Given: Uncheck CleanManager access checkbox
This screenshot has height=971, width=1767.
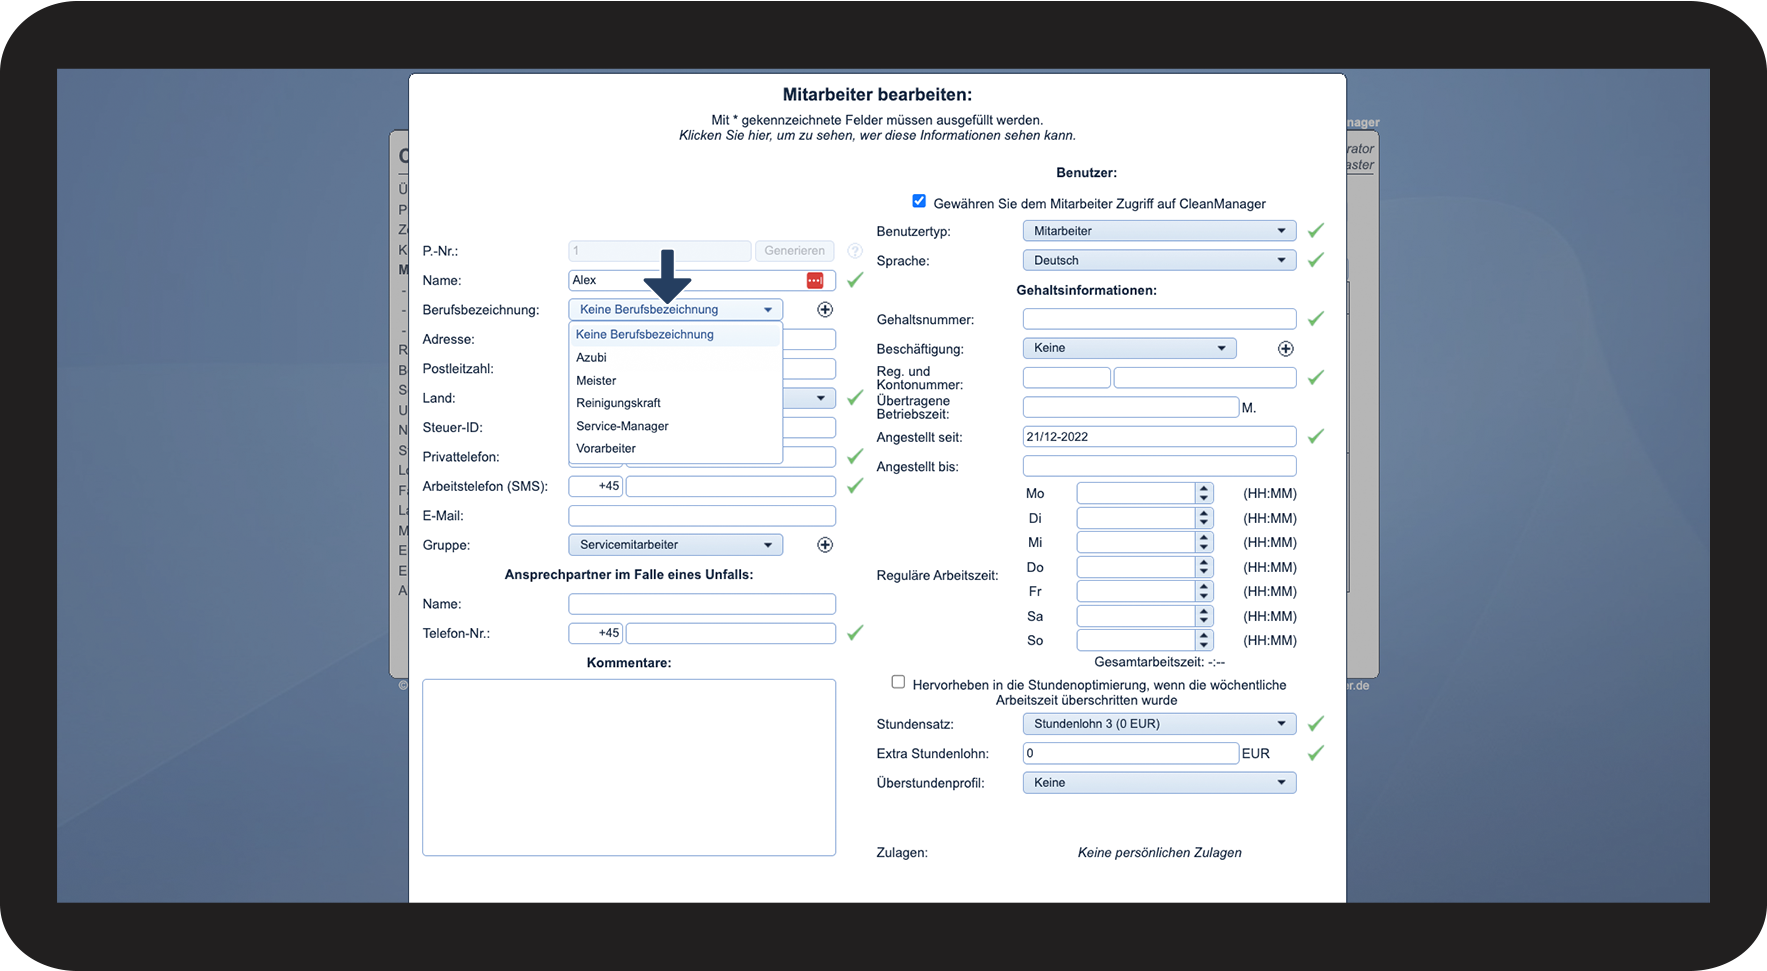Looking at the screenshot, I should (x=919, y=201).
